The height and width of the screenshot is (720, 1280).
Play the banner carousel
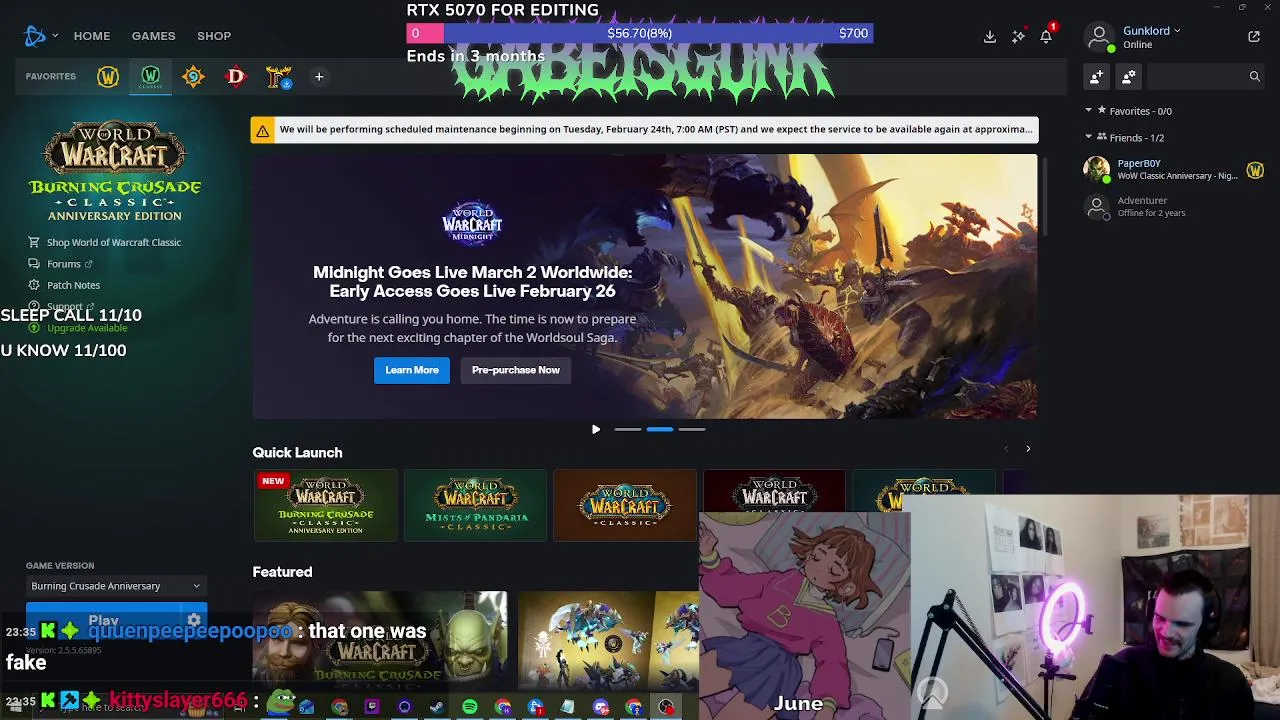click(596, 430)
